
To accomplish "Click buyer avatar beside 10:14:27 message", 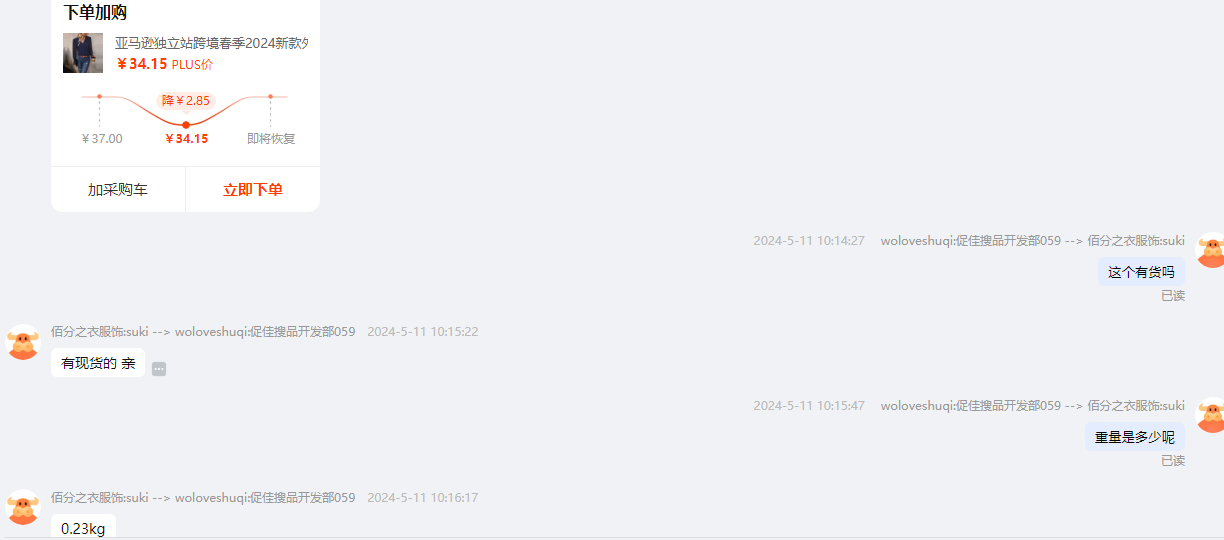I will [x=1211, y=250].
